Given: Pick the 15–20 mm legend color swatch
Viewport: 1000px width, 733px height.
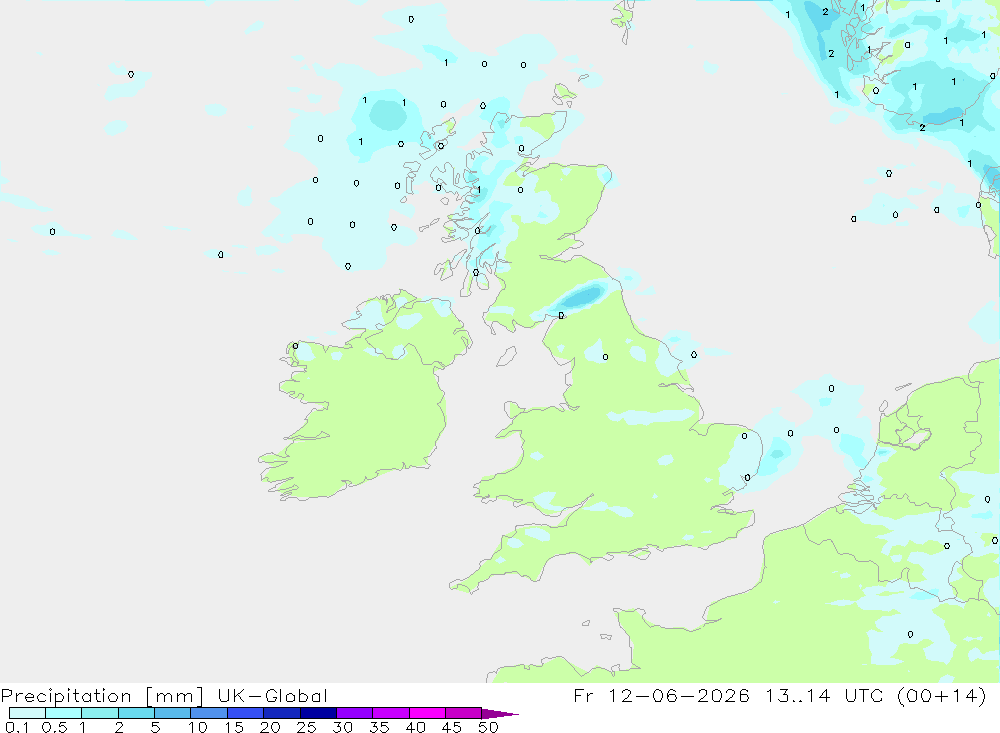Looking at the screenshot, I should coord(246,713).
